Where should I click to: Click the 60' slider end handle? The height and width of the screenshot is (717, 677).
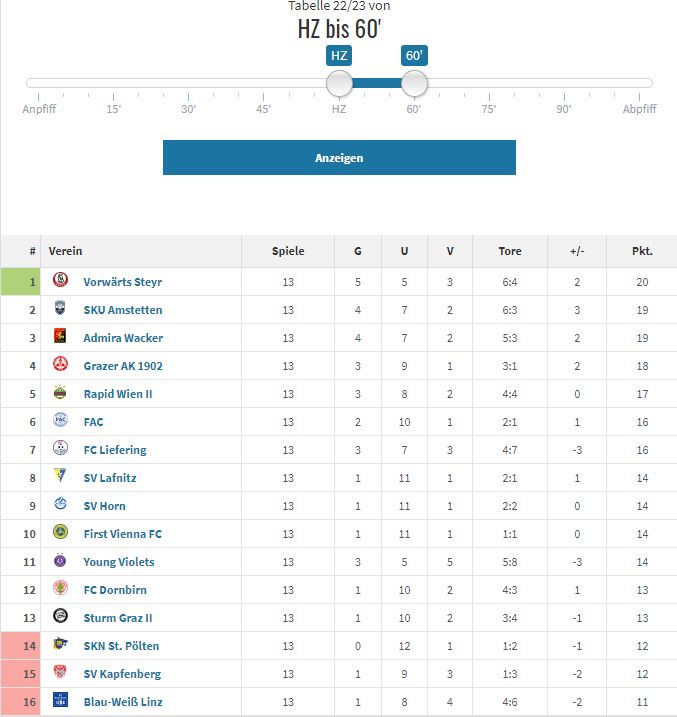[414, 83]
